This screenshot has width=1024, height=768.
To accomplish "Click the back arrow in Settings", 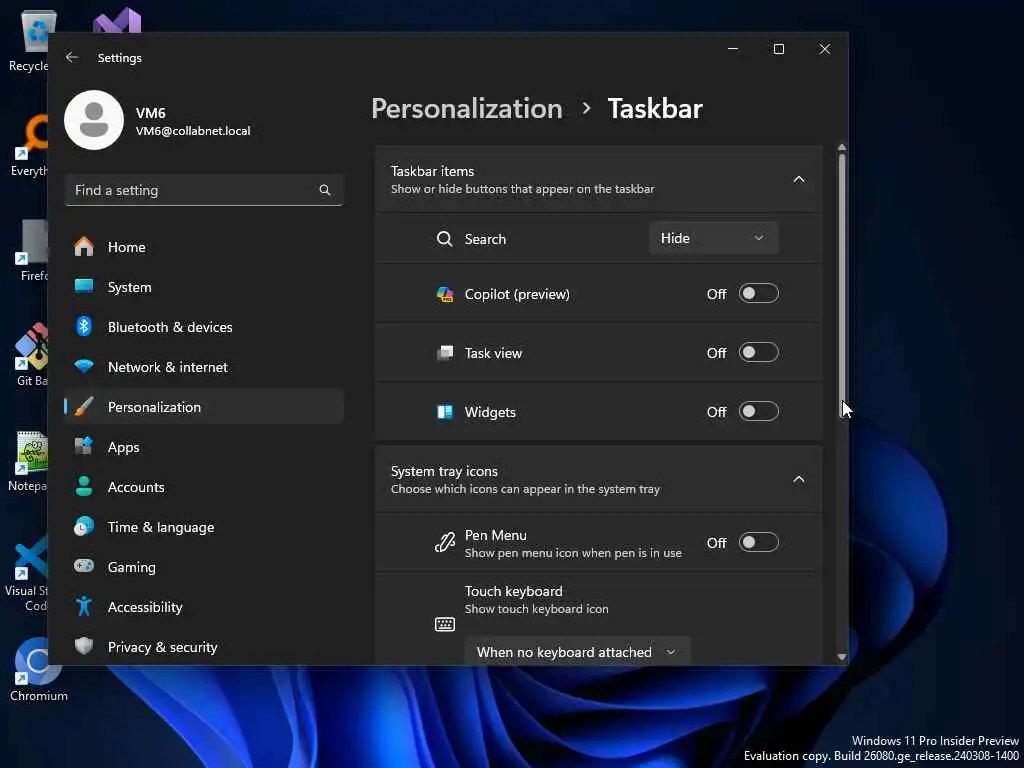I will tap(72, 57).
